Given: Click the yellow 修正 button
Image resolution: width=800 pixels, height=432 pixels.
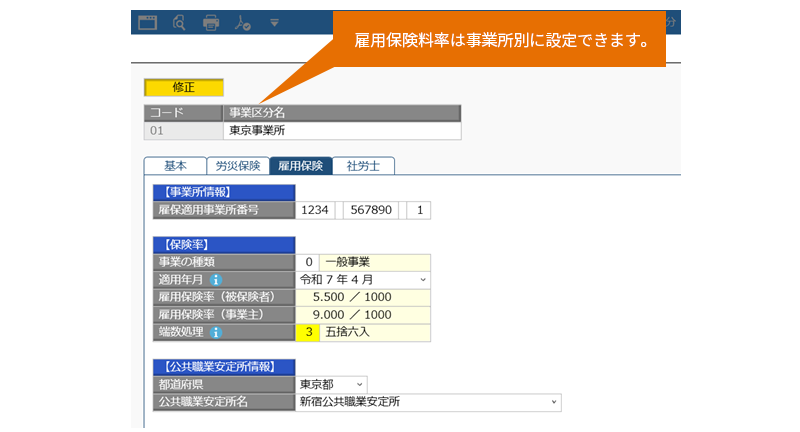Looking at the screenshot, I should [184, 87].
